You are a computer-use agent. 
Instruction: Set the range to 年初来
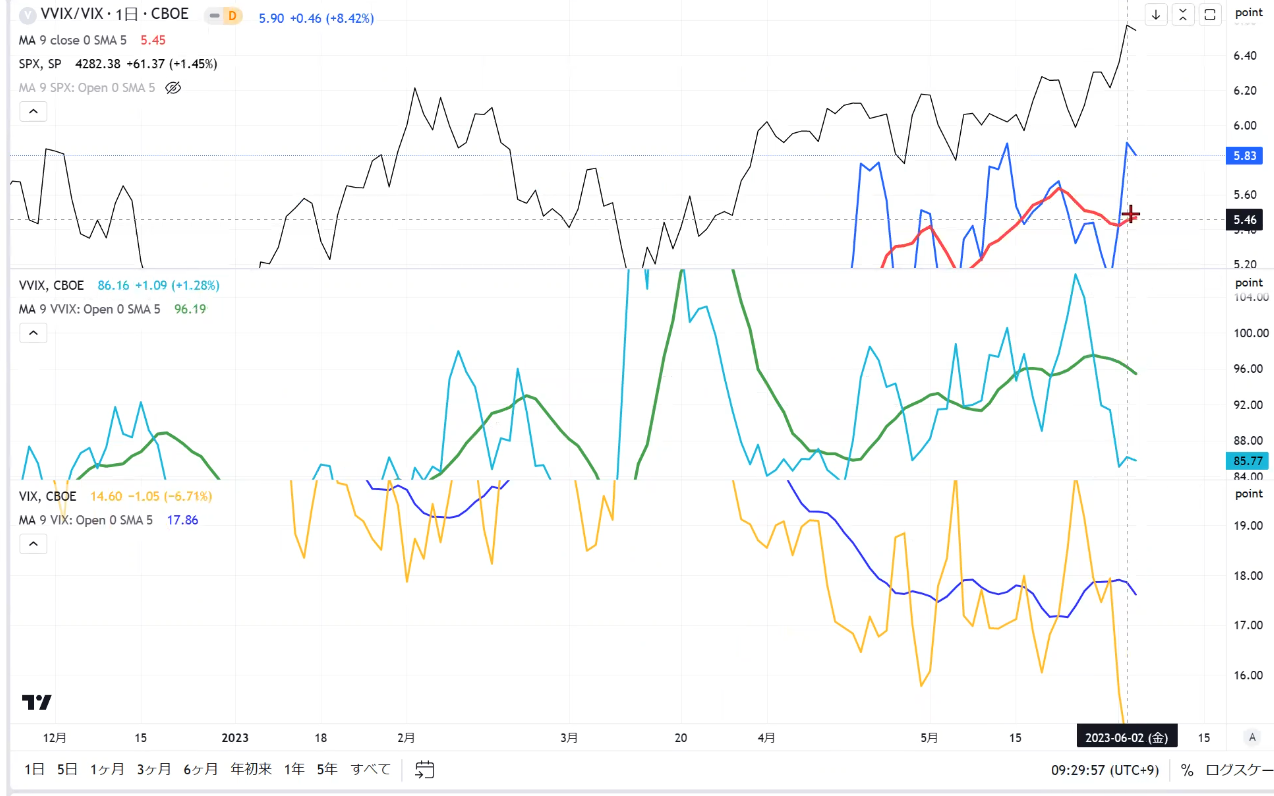tap(251, 769)
